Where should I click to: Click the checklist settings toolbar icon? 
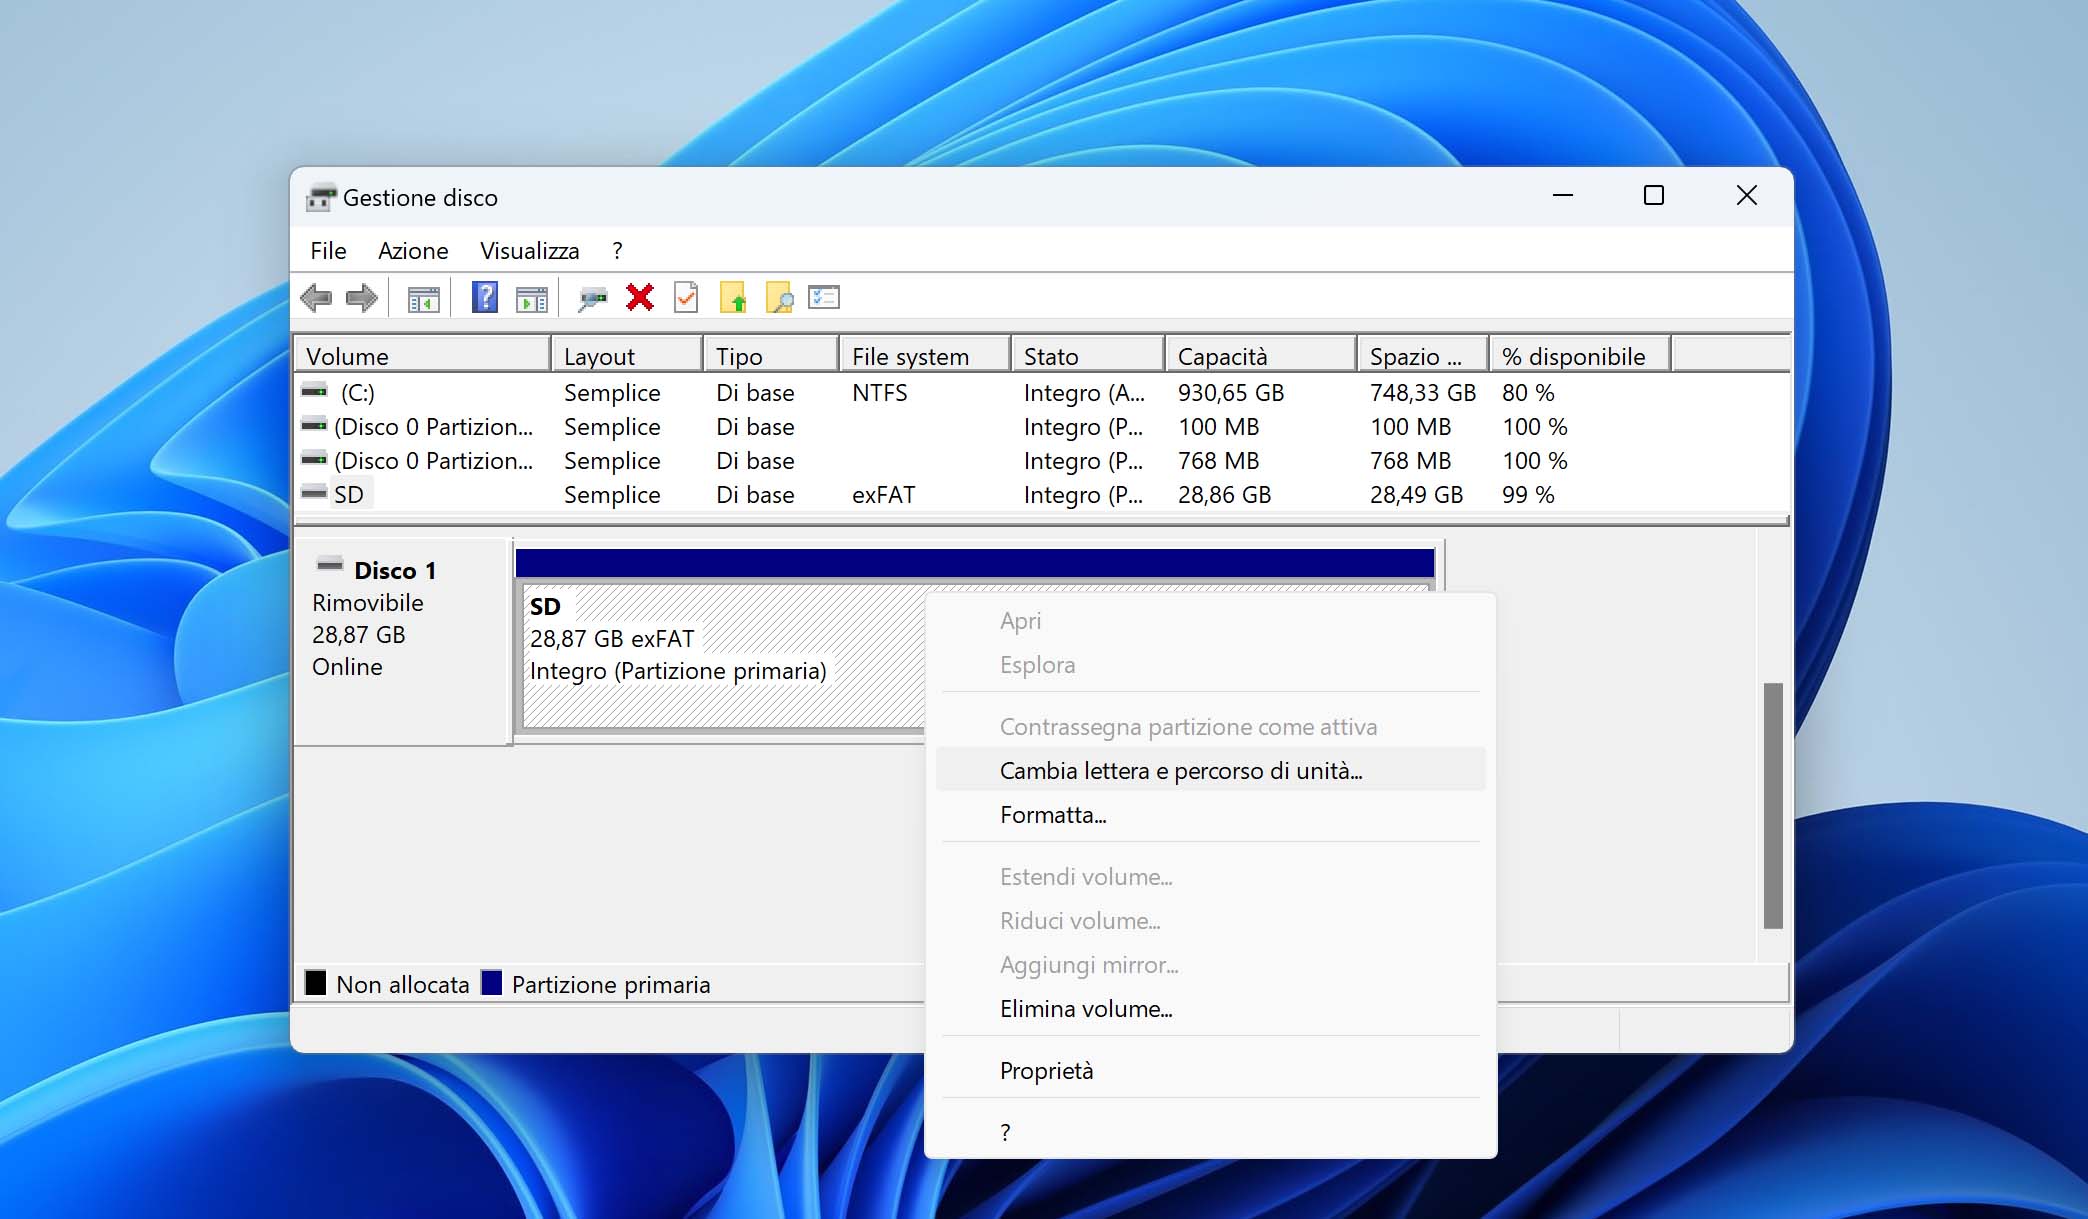point(824,298)
